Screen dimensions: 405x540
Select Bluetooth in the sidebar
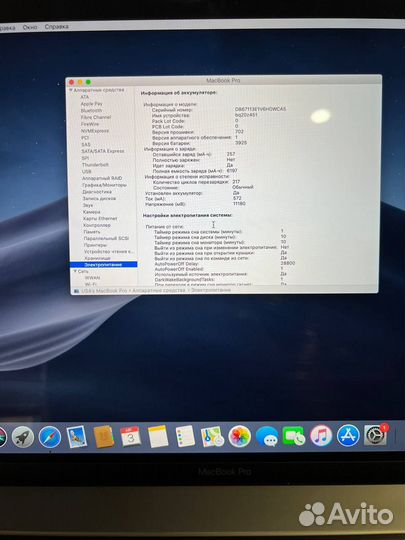pos(91,111)
